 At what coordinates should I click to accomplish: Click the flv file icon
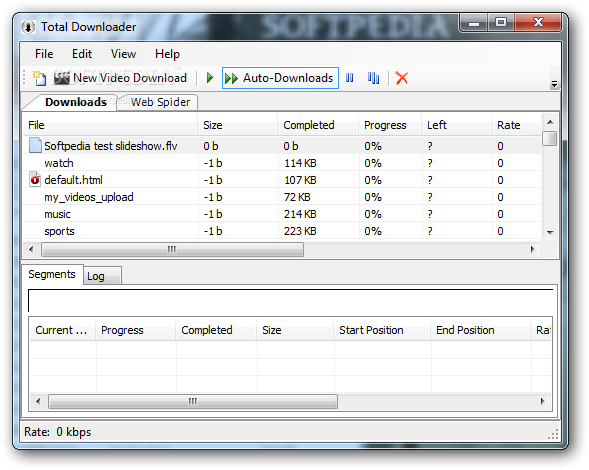(35, 145)
